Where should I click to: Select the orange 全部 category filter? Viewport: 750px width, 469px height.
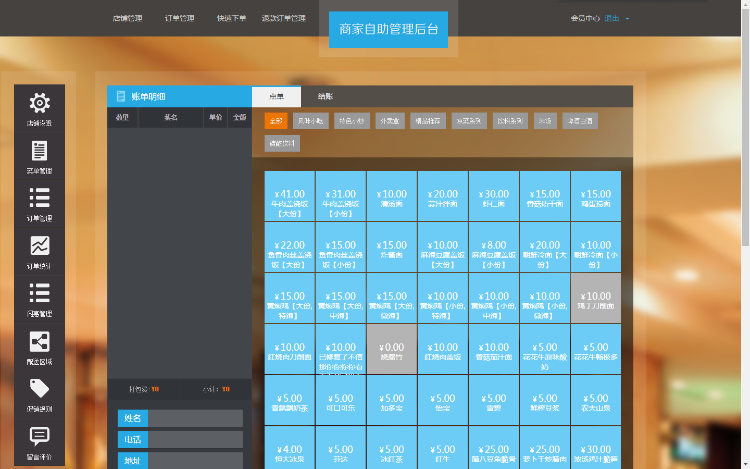pyautogui.click(x=276, y=121)
